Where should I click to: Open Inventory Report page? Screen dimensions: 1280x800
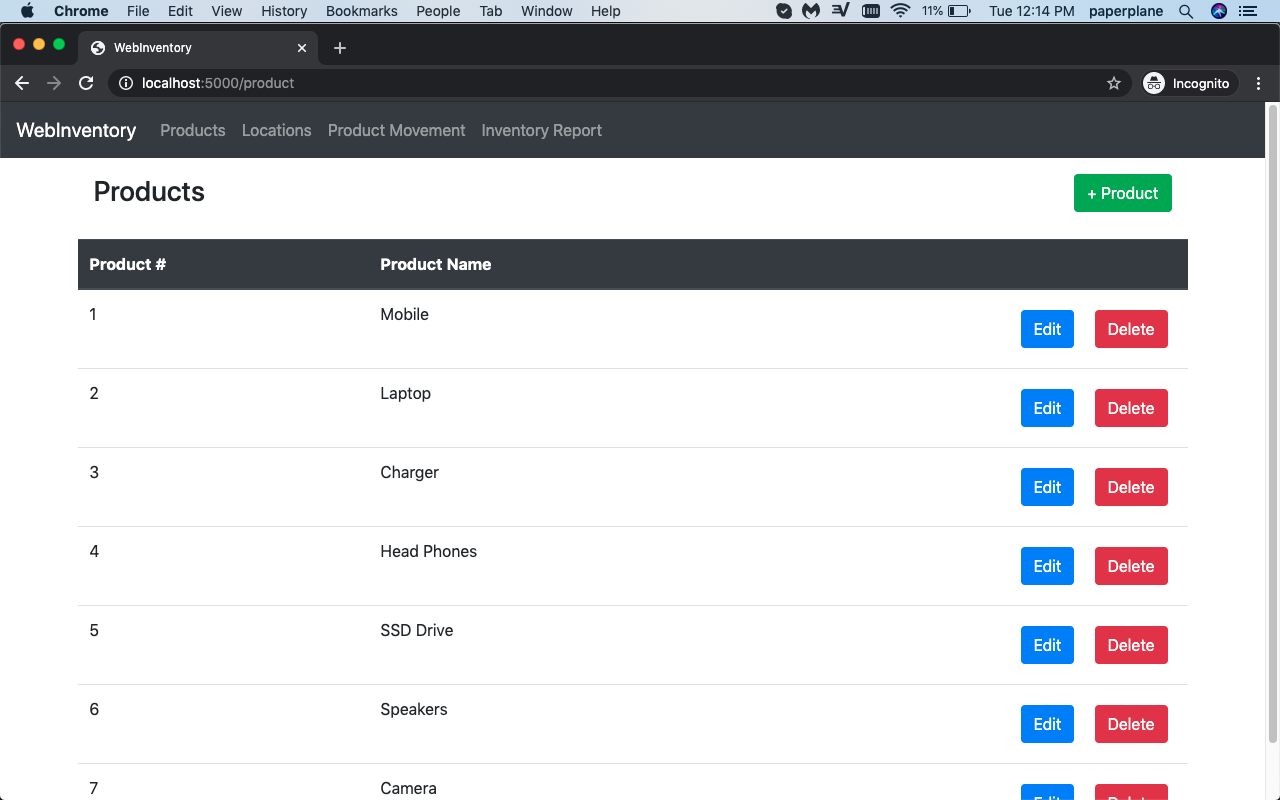pyautogui.click(x=542, y=130)
